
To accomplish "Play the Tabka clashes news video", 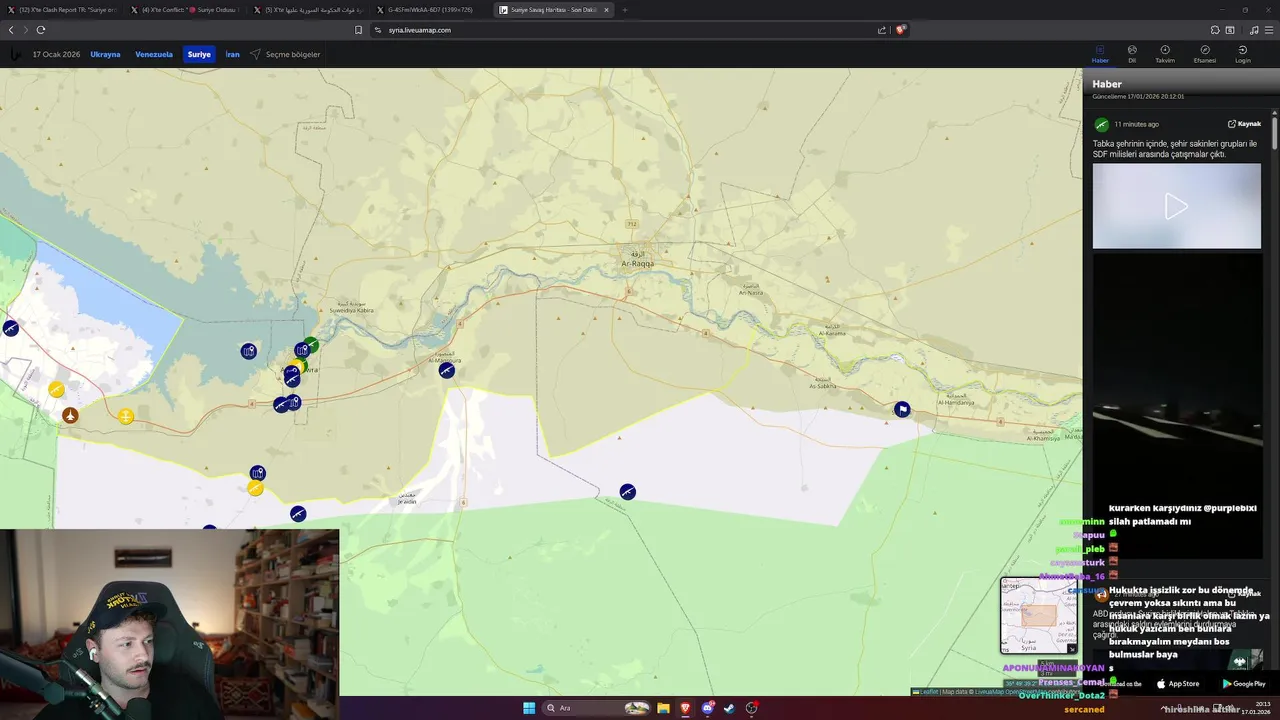I will point(1176,206).
